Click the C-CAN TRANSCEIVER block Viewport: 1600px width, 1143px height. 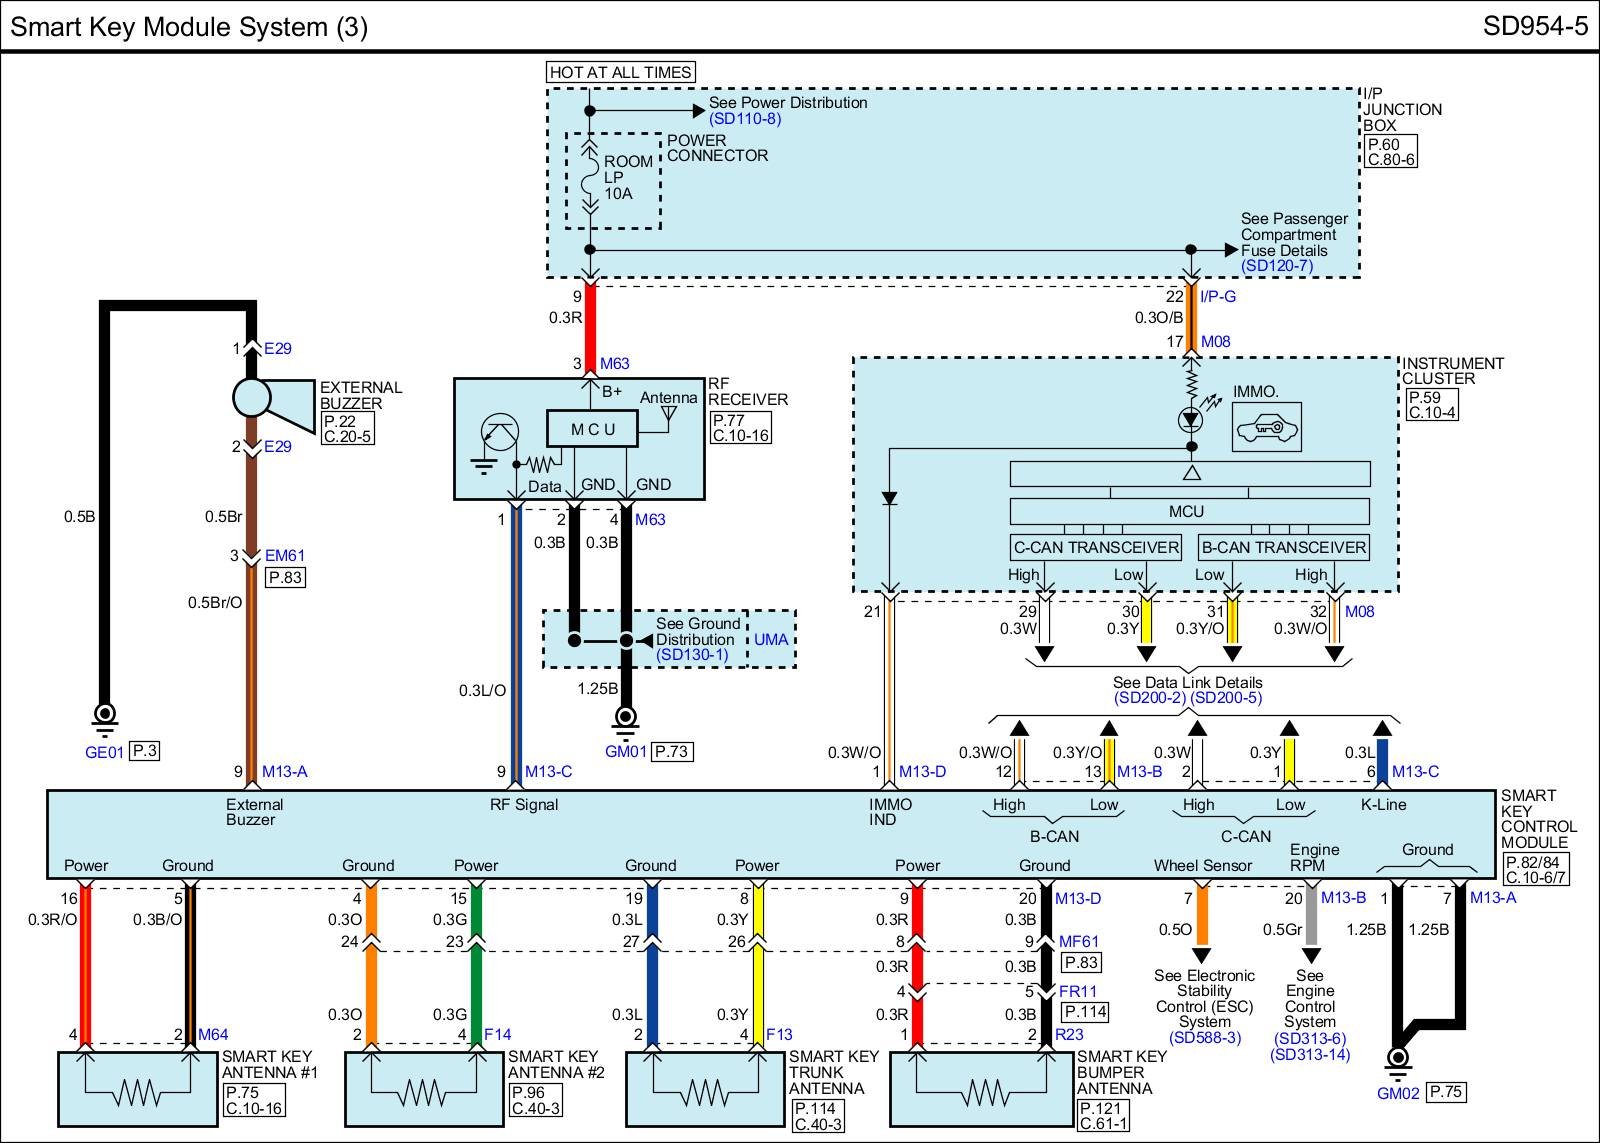pyautogui.click(x=1096, y=547)
